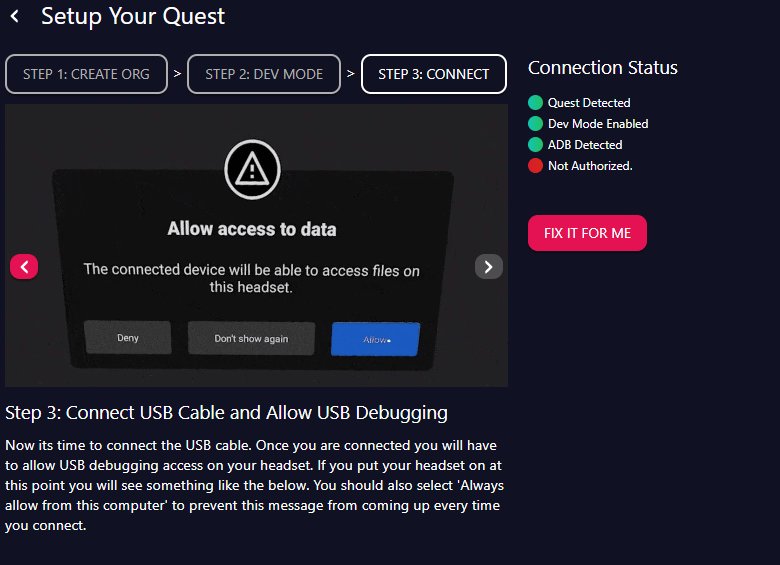This screenshot has height=565, width=780.
Task: Click the blue Allow button in tutorial image
Action: click(376, 339)
